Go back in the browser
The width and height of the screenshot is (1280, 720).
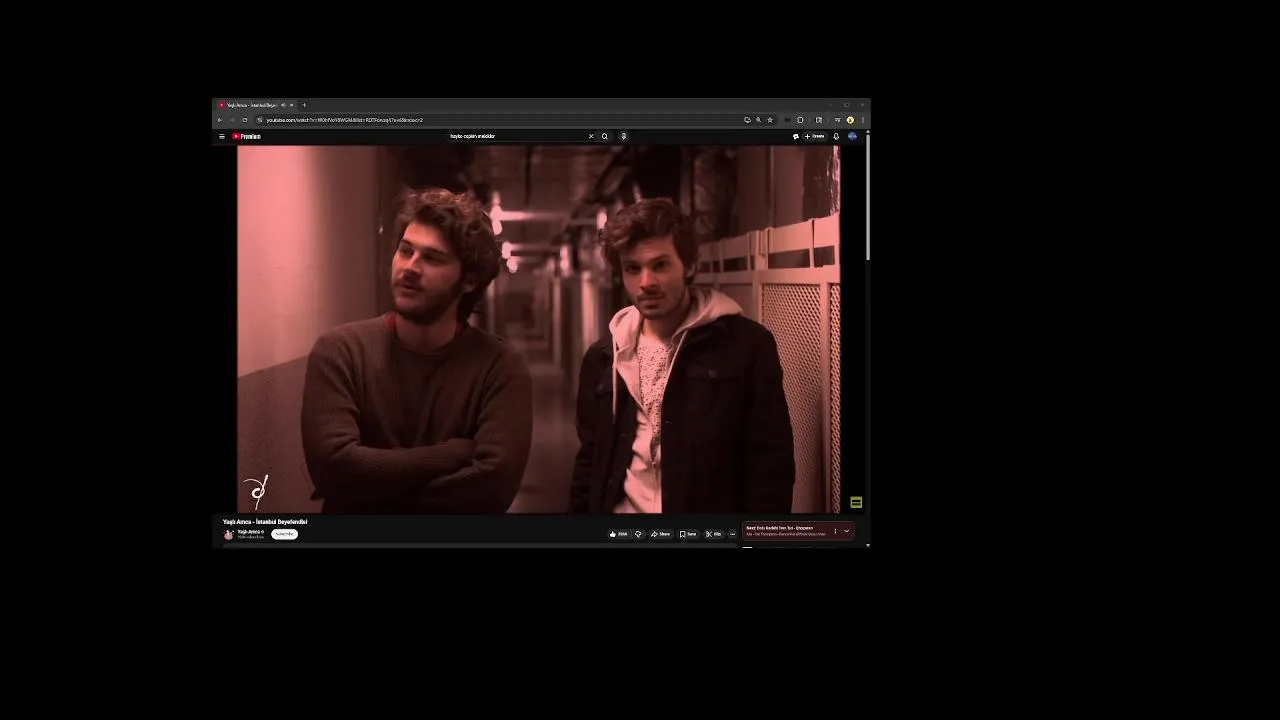[x=220, y=120]
